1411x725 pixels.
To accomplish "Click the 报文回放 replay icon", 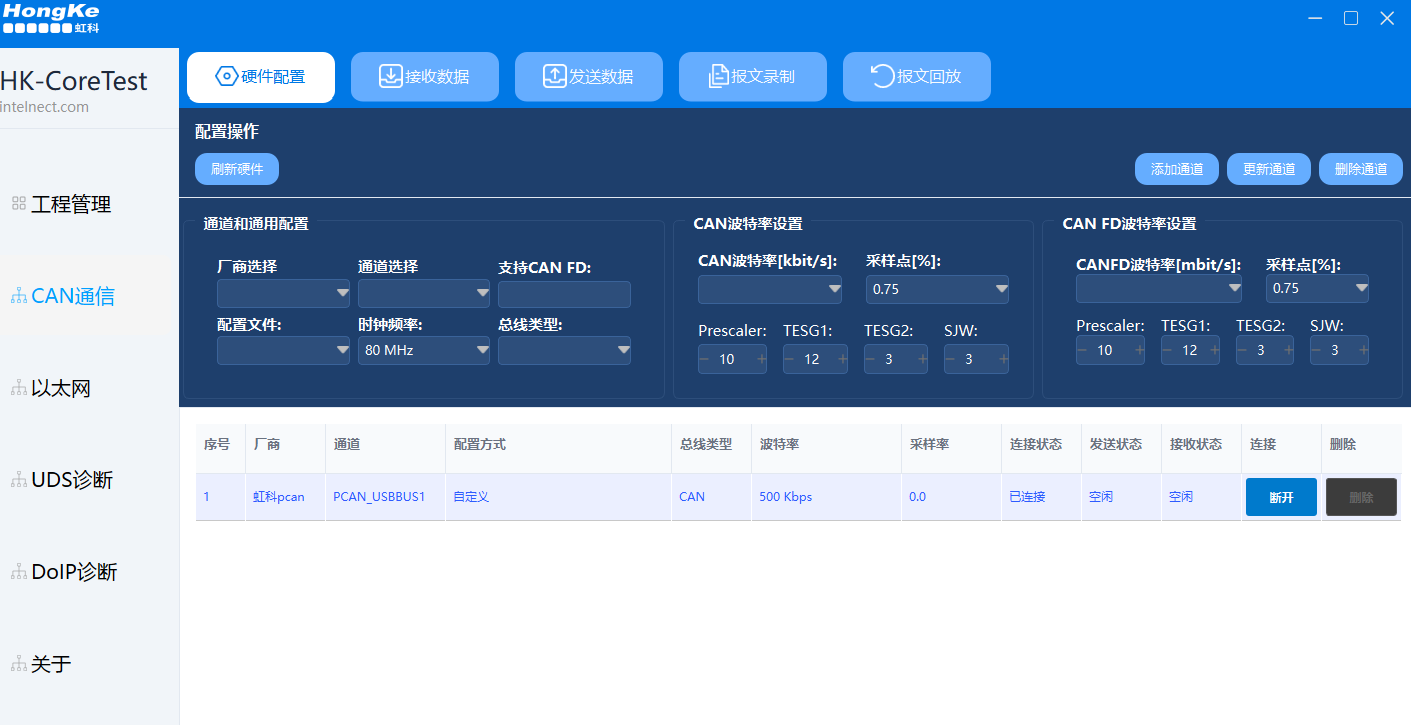I will tap(883, 77).
